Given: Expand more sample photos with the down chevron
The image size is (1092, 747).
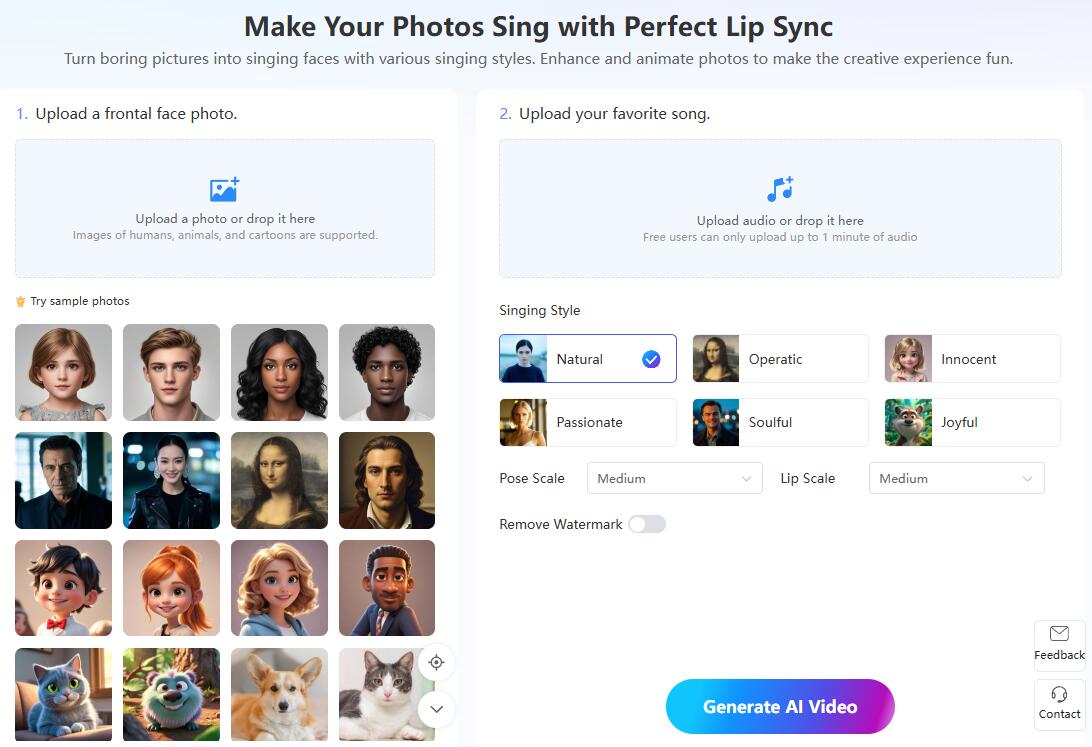Looking at the screenshot, I should point(436,709).
